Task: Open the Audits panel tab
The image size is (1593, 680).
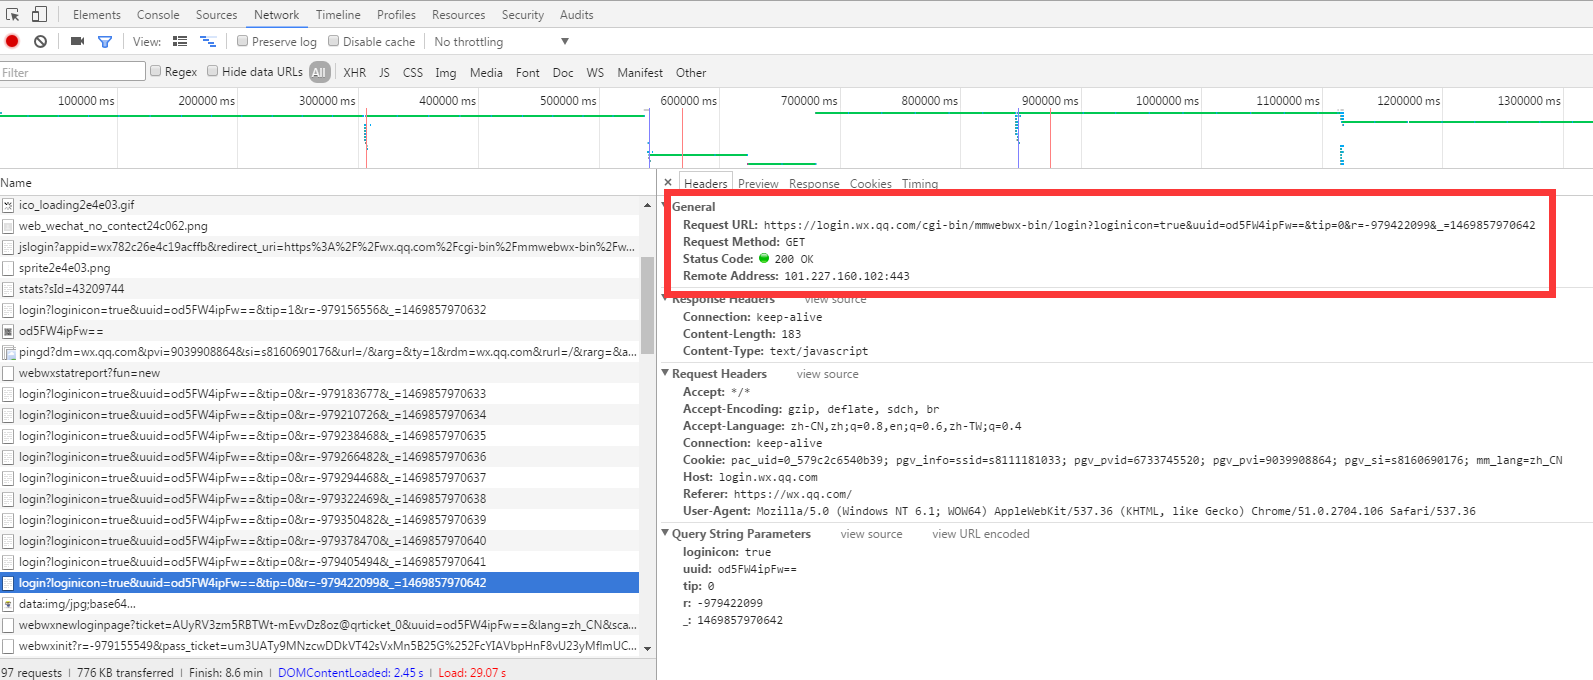Action: click(576, 14)
